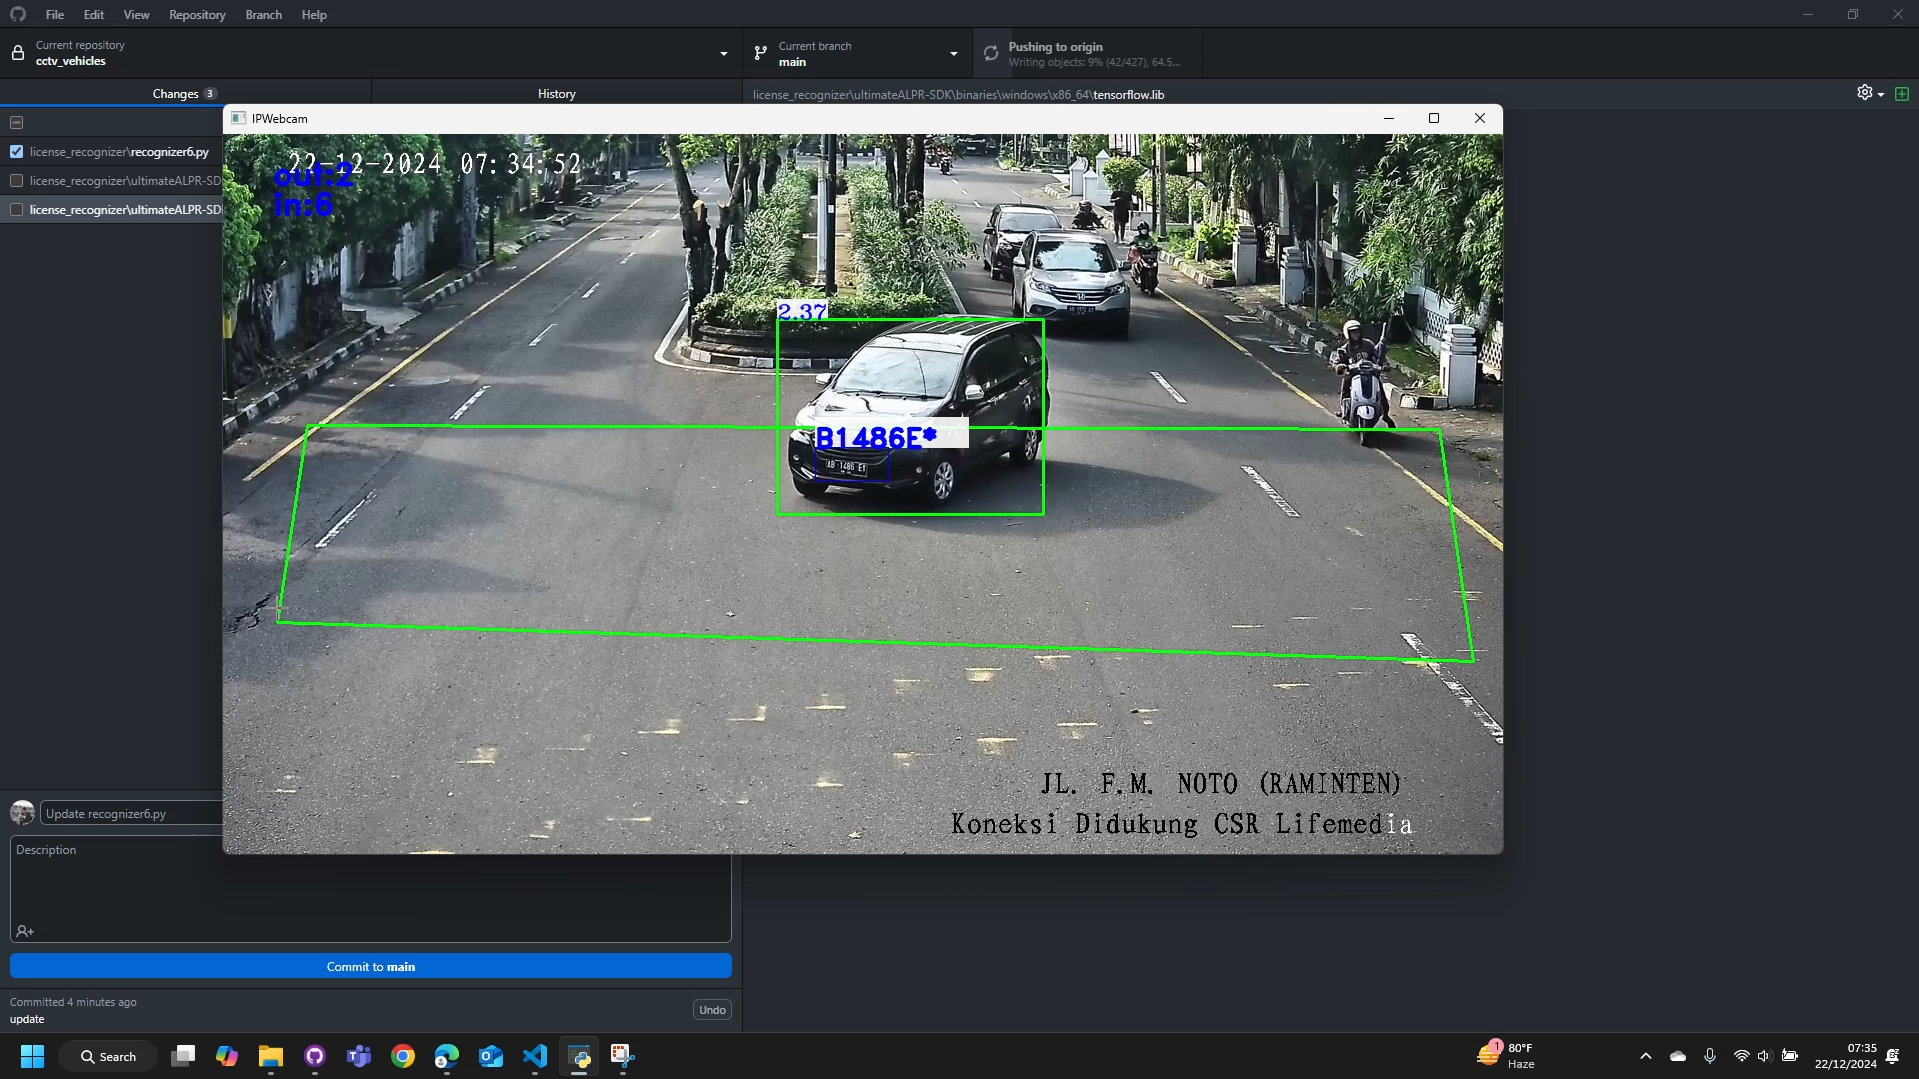The height and width of the screenshot is (1079, 1919).
Task: Switch to the History tab
Action: (556, 94)
